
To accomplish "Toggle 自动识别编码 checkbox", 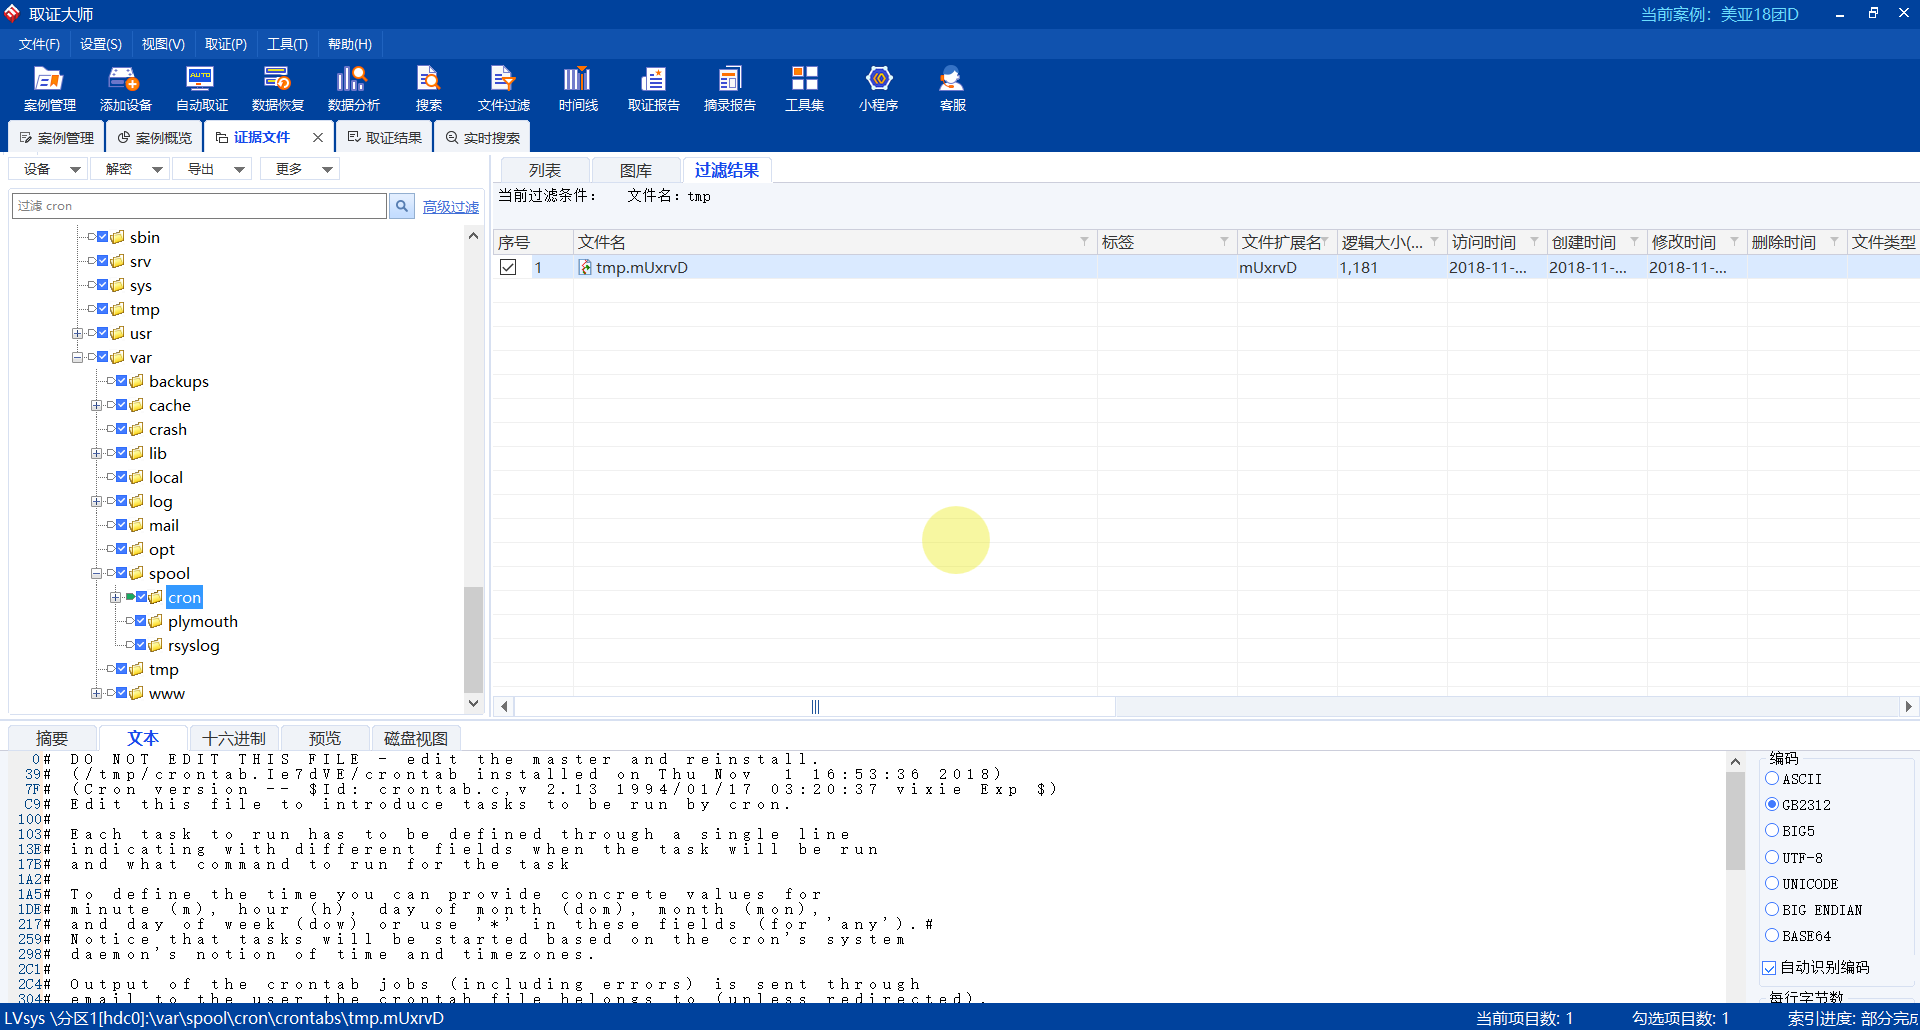I will [x=1769, y=967].
